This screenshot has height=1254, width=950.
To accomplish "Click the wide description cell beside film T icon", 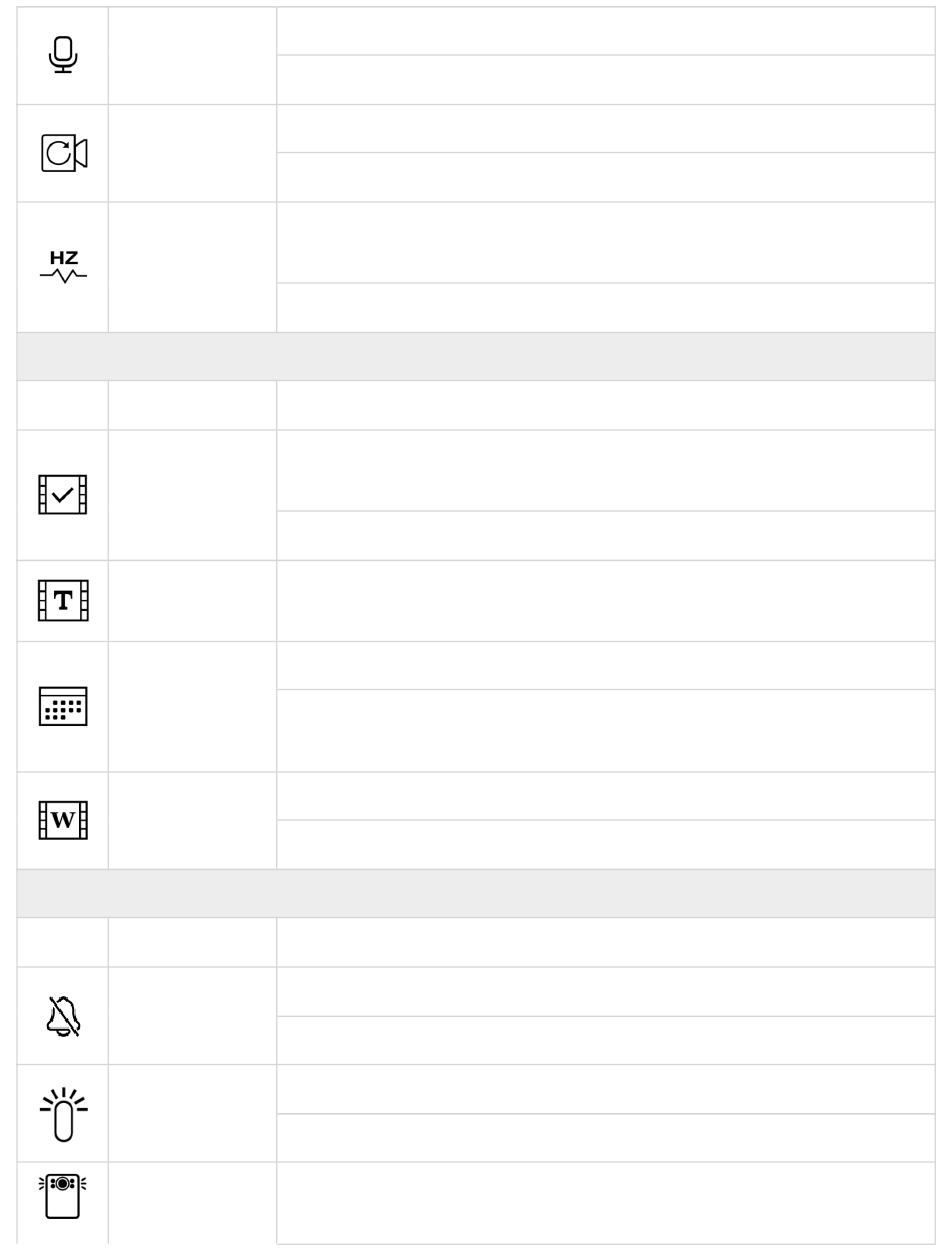I will click(x=606, y=601).
